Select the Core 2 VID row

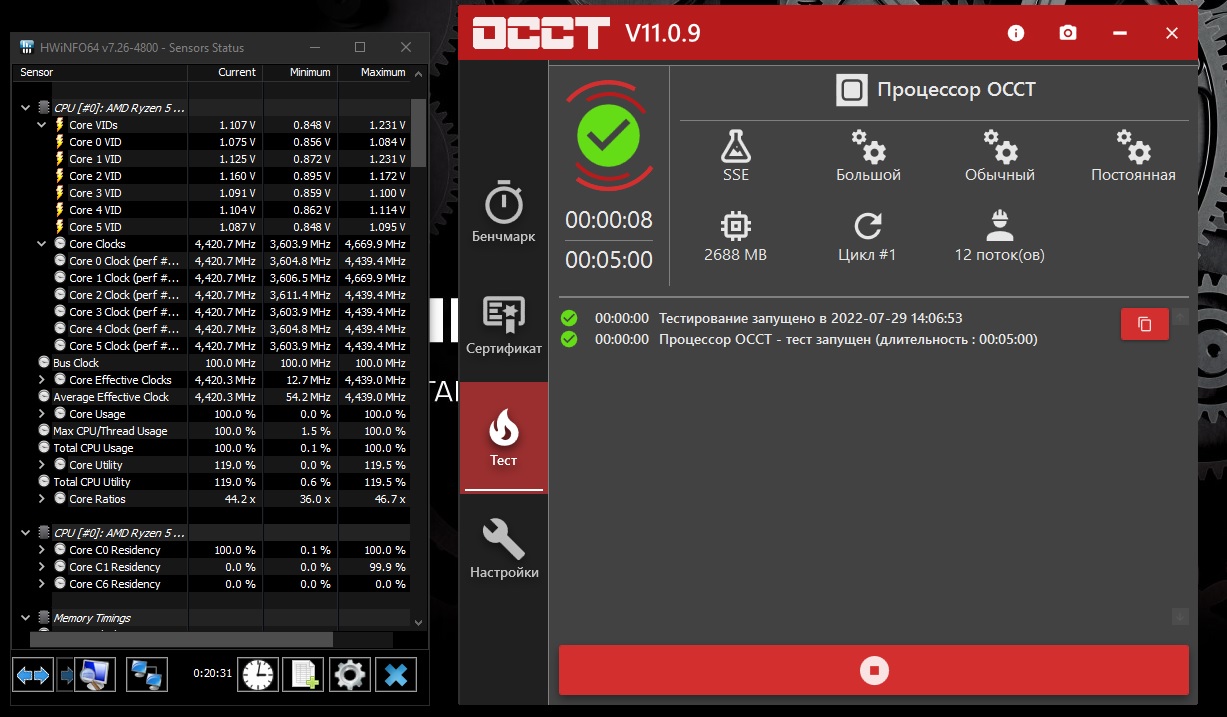(x=212, y=176)
